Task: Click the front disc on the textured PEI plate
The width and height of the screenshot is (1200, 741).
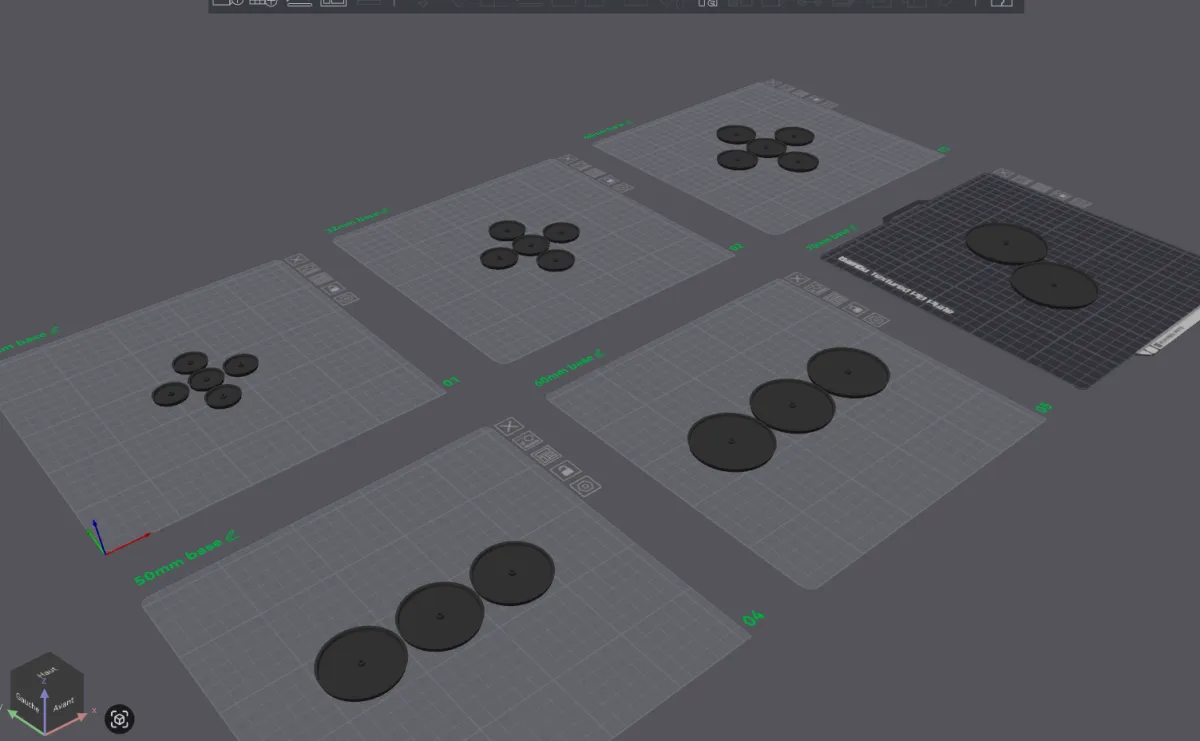Action: click(x=1053, y=284)
